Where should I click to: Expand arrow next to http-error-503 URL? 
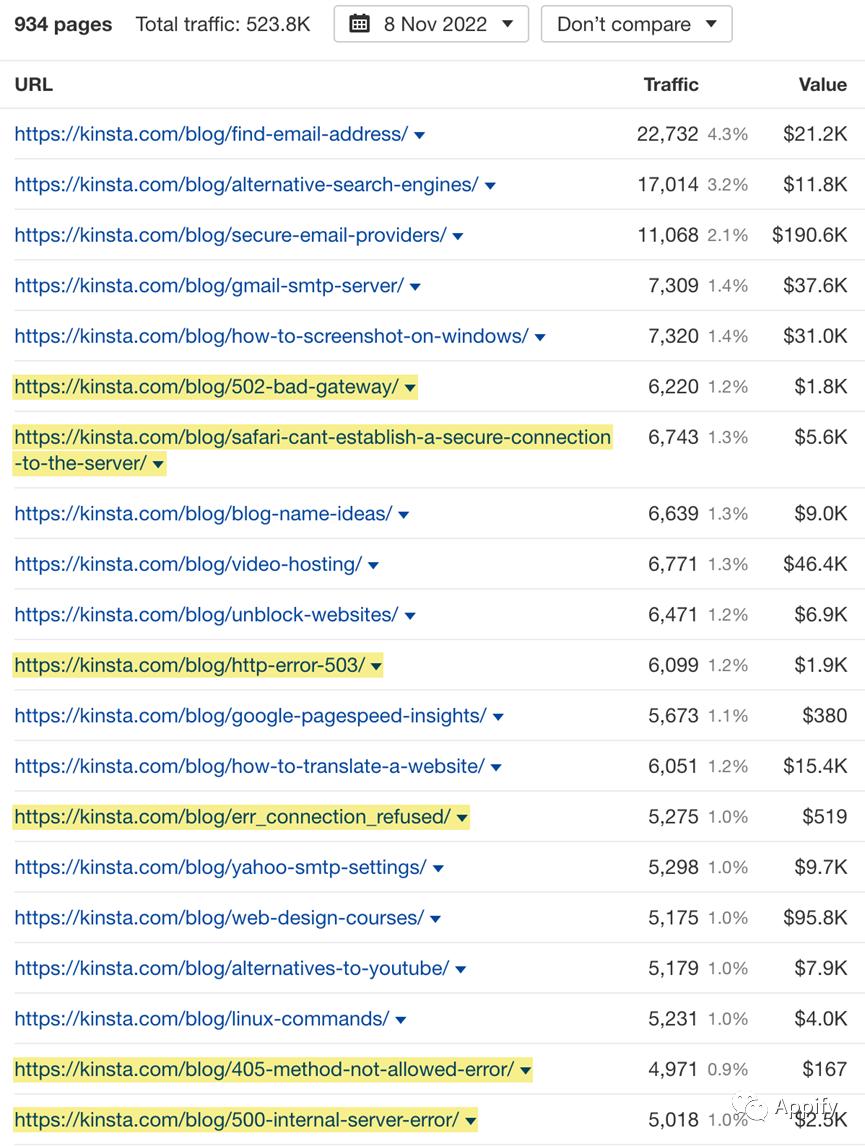pyautogui.click(x=376, y=666)
